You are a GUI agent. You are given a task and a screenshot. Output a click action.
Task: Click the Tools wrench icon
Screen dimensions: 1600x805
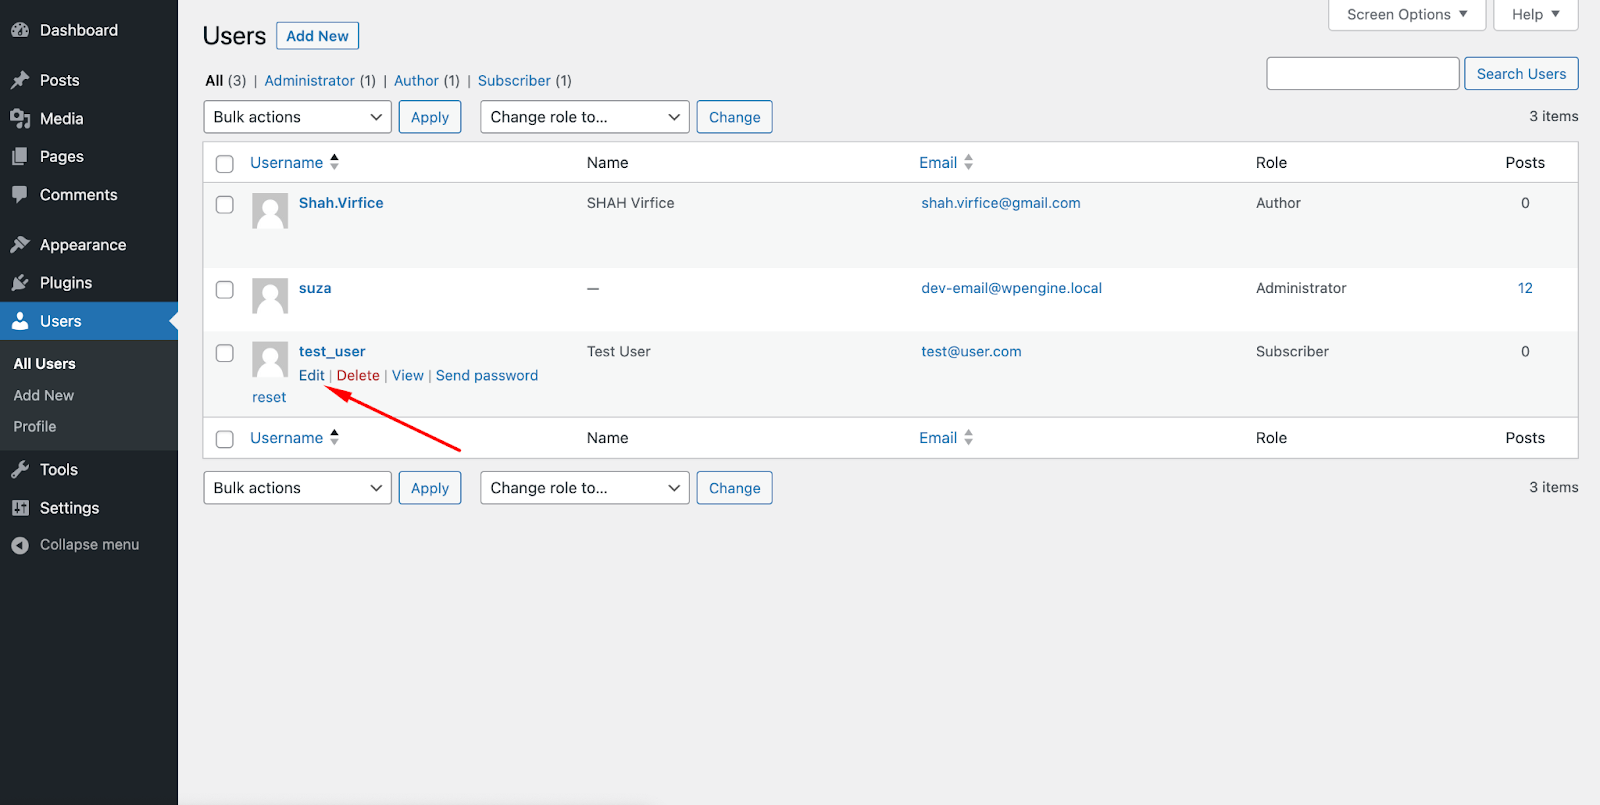click(x=20, y=470)
